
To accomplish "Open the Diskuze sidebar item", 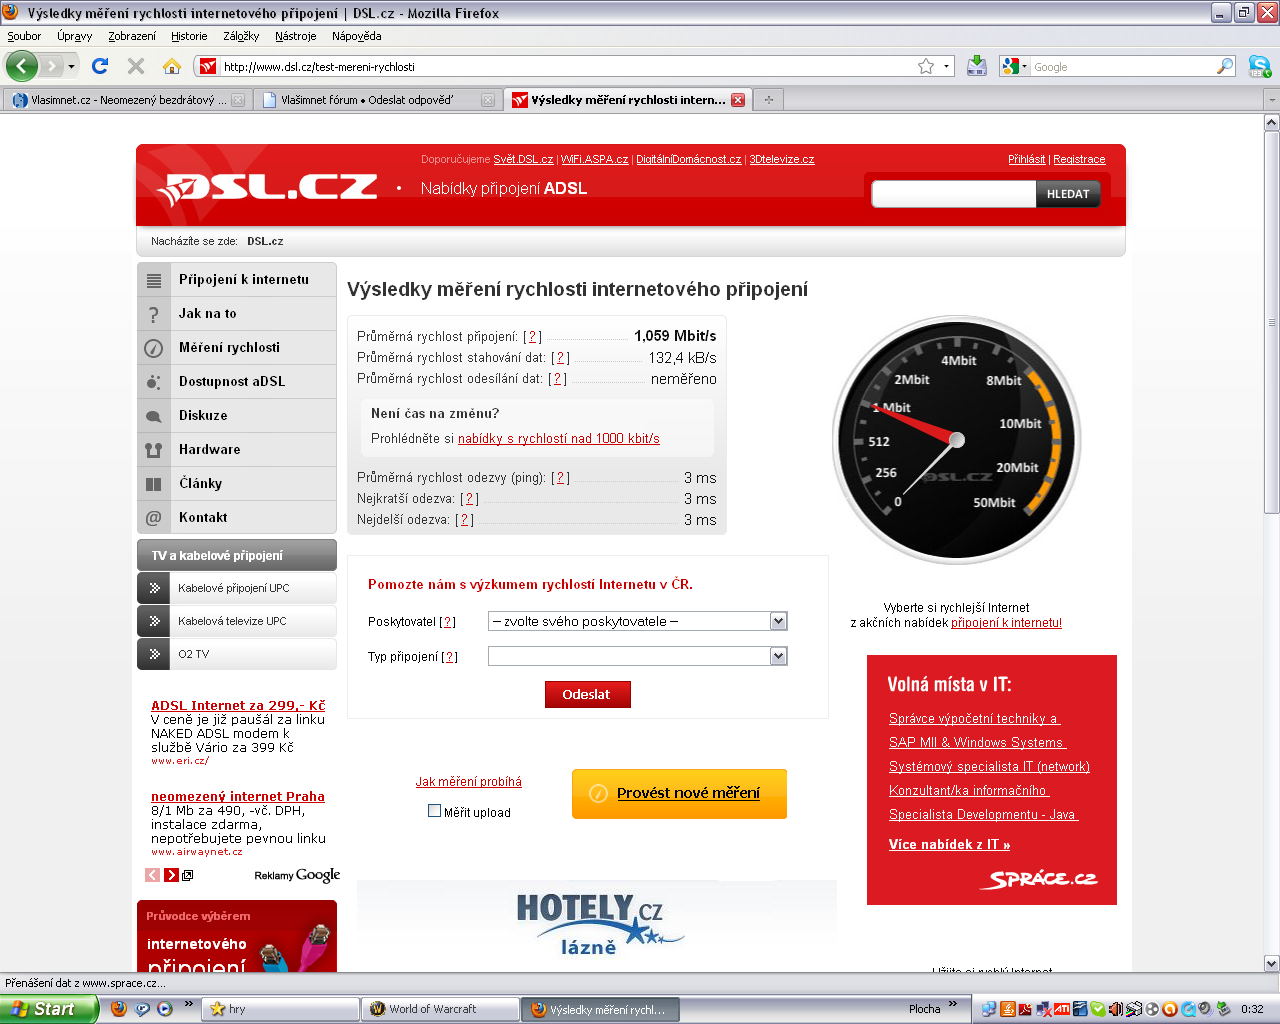I will point(237,416).
